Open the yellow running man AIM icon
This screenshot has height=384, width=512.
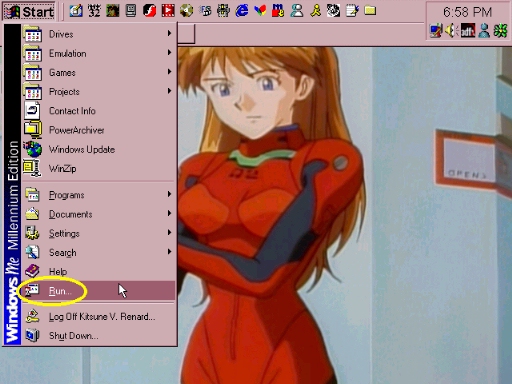[x=315, y=11]
